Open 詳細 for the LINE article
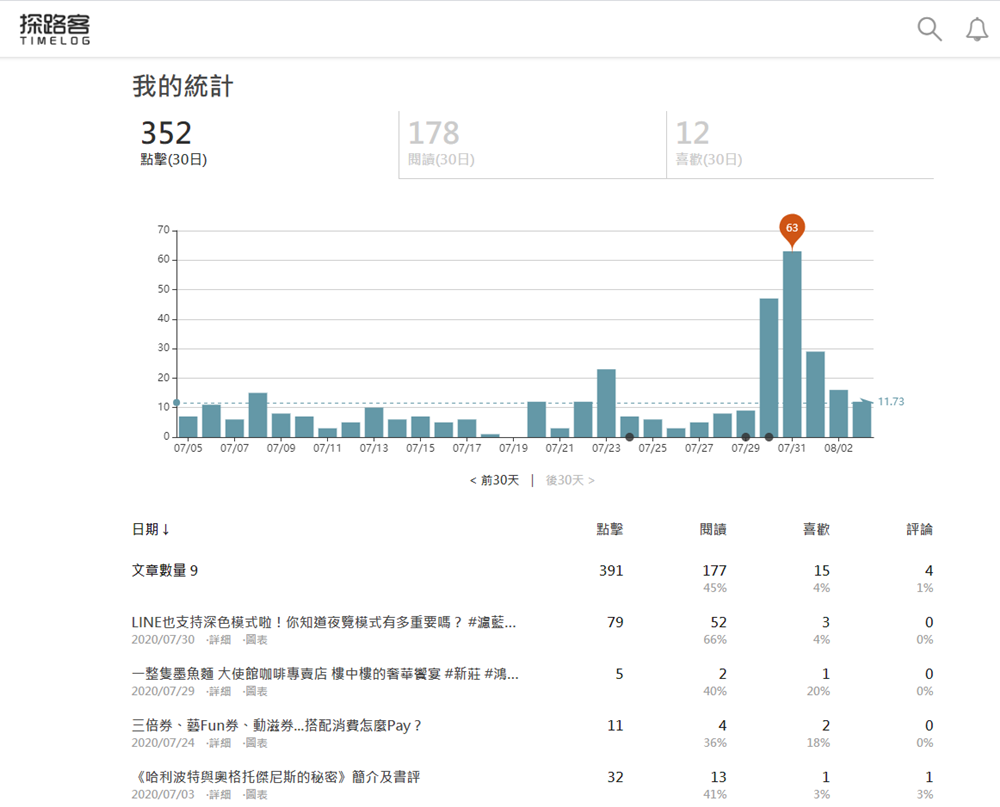Viewport: 1000px width, 807px height. point(218,639)
